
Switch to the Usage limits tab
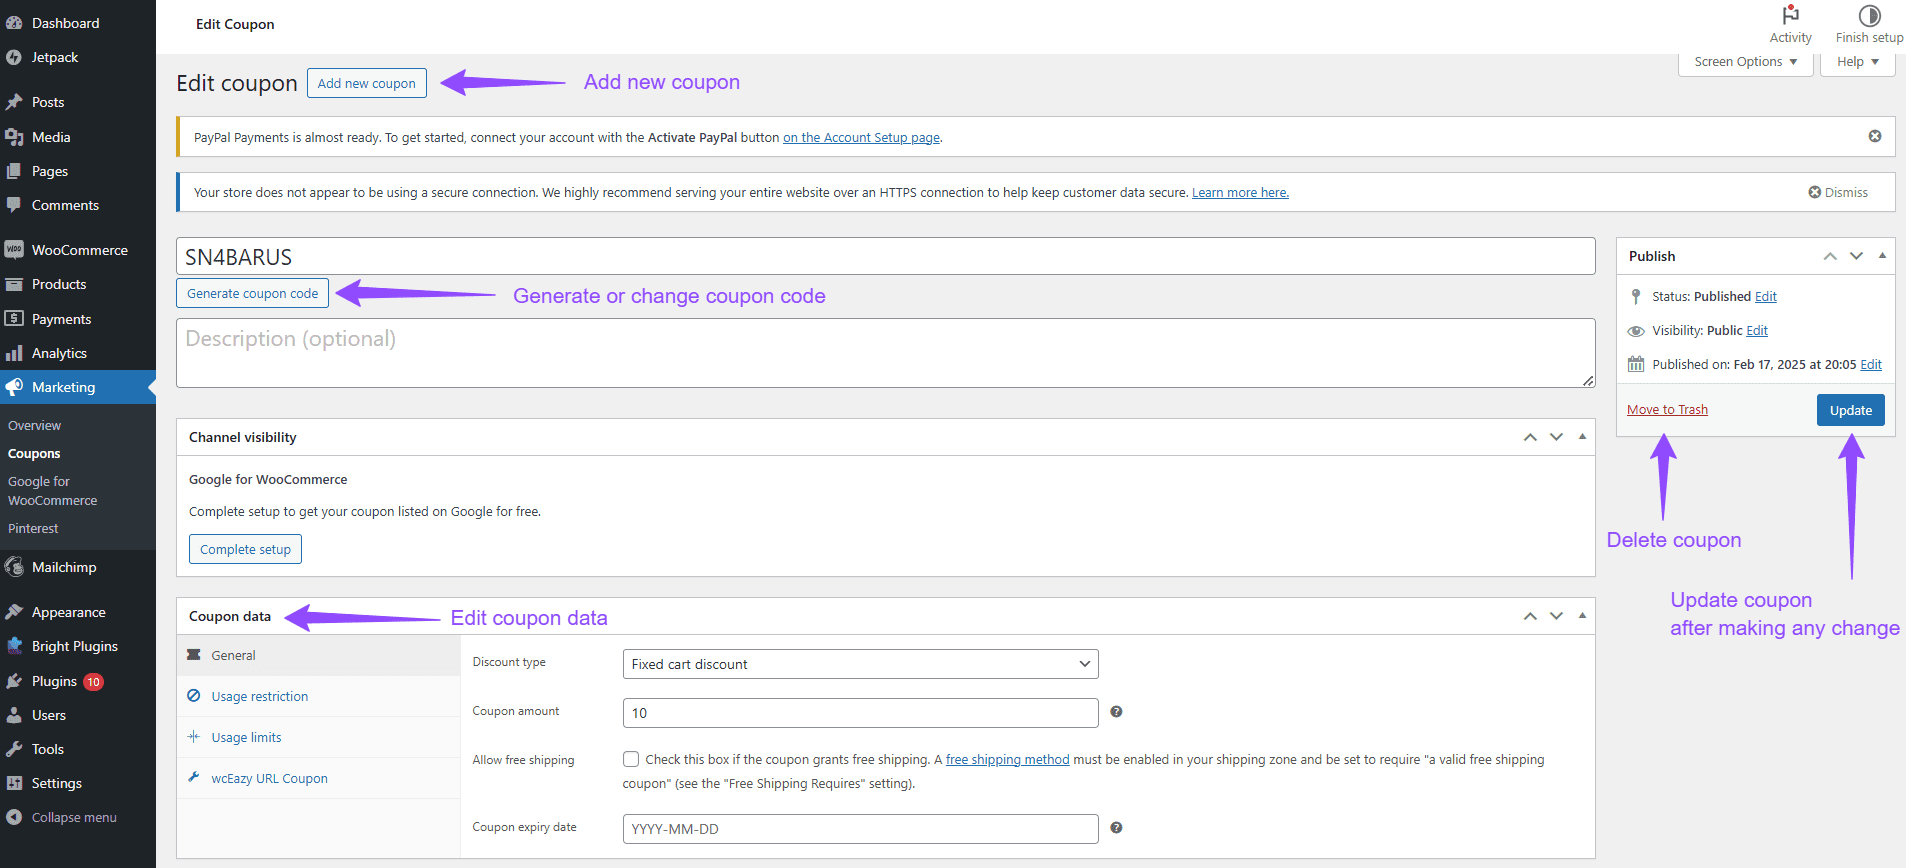[246, 738]
